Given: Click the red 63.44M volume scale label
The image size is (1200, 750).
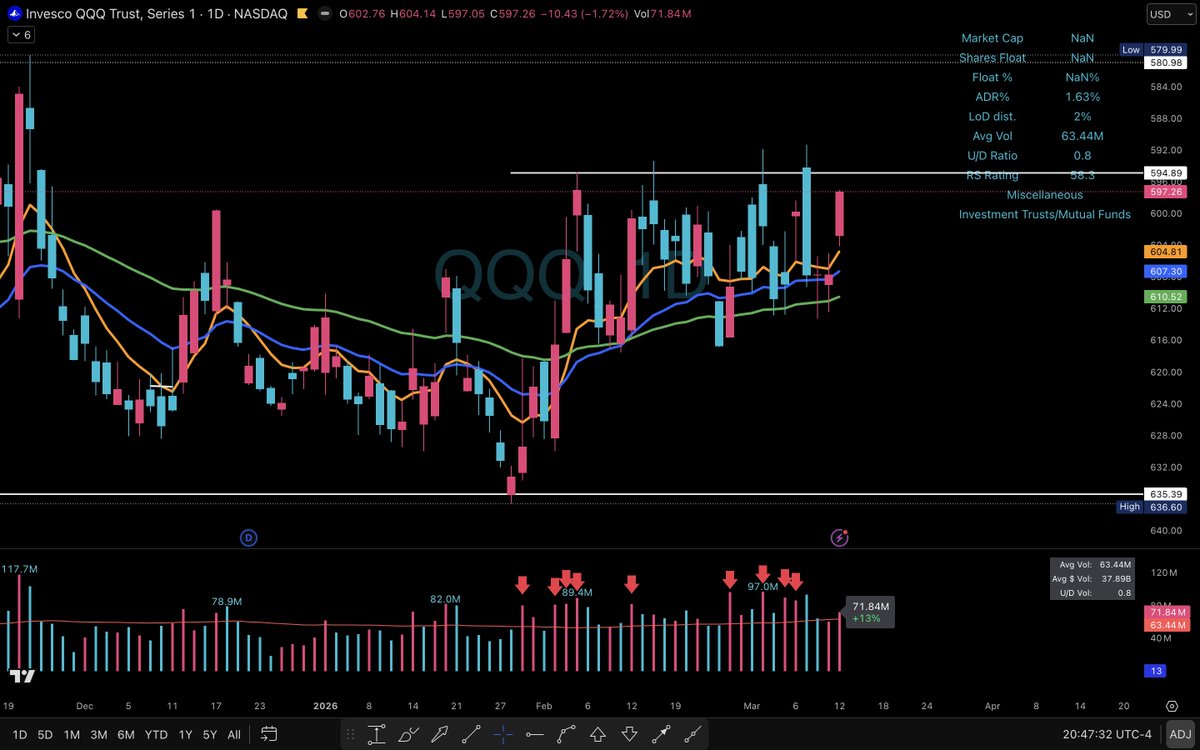Looking at the screenshot, I should (x=1168, y=624).
